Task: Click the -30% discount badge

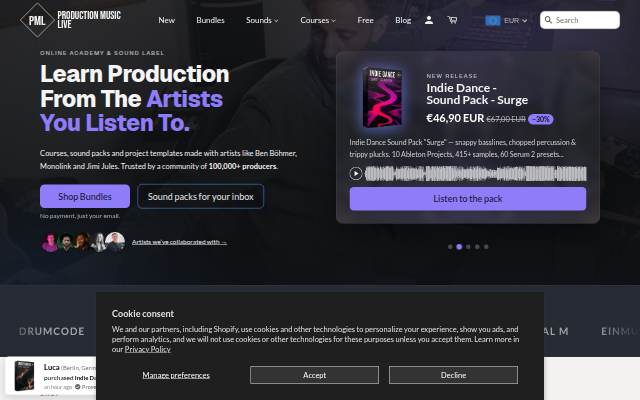Action: pyautogui.click(x=541, y=119)
